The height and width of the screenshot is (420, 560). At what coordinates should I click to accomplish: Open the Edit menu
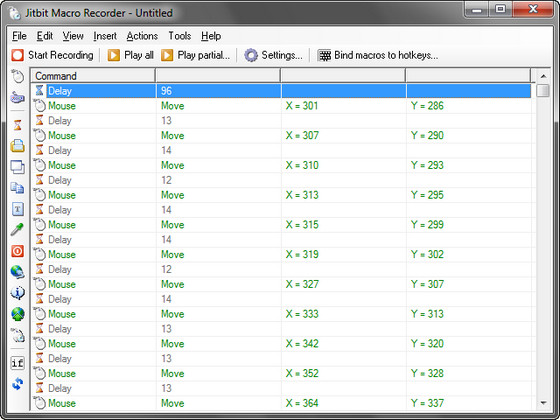(45, 36)
